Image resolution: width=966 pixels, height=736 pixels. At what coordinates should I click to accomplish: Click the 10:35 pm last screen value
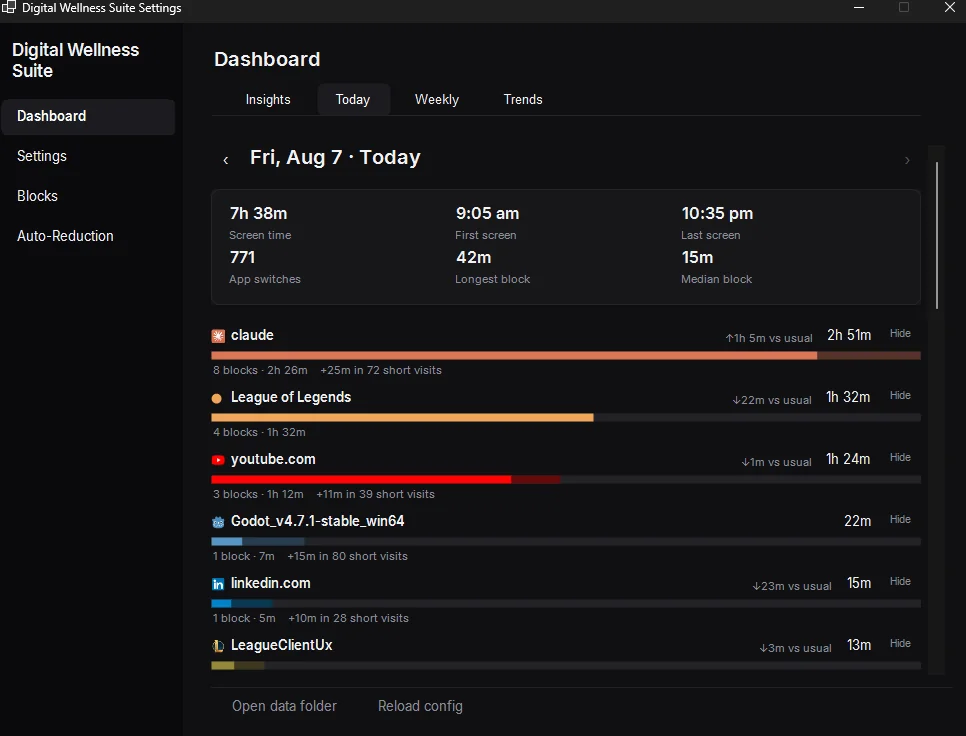pos(717,214)
